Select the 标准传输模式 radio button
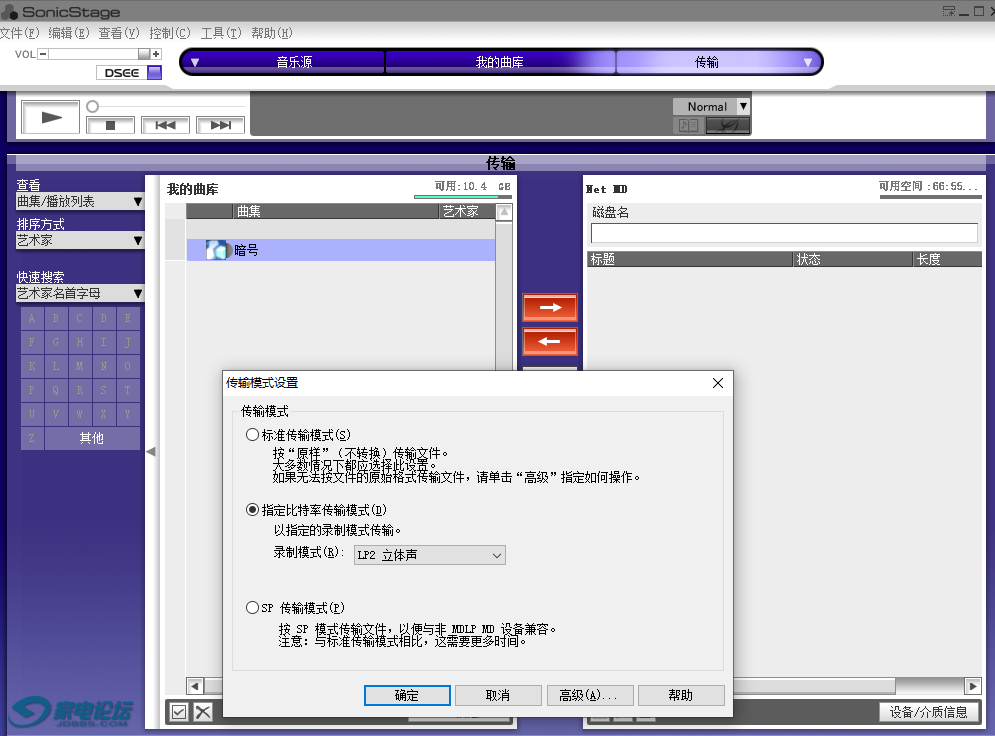Viewport: 995px width, 736px height. pos(252,433)
